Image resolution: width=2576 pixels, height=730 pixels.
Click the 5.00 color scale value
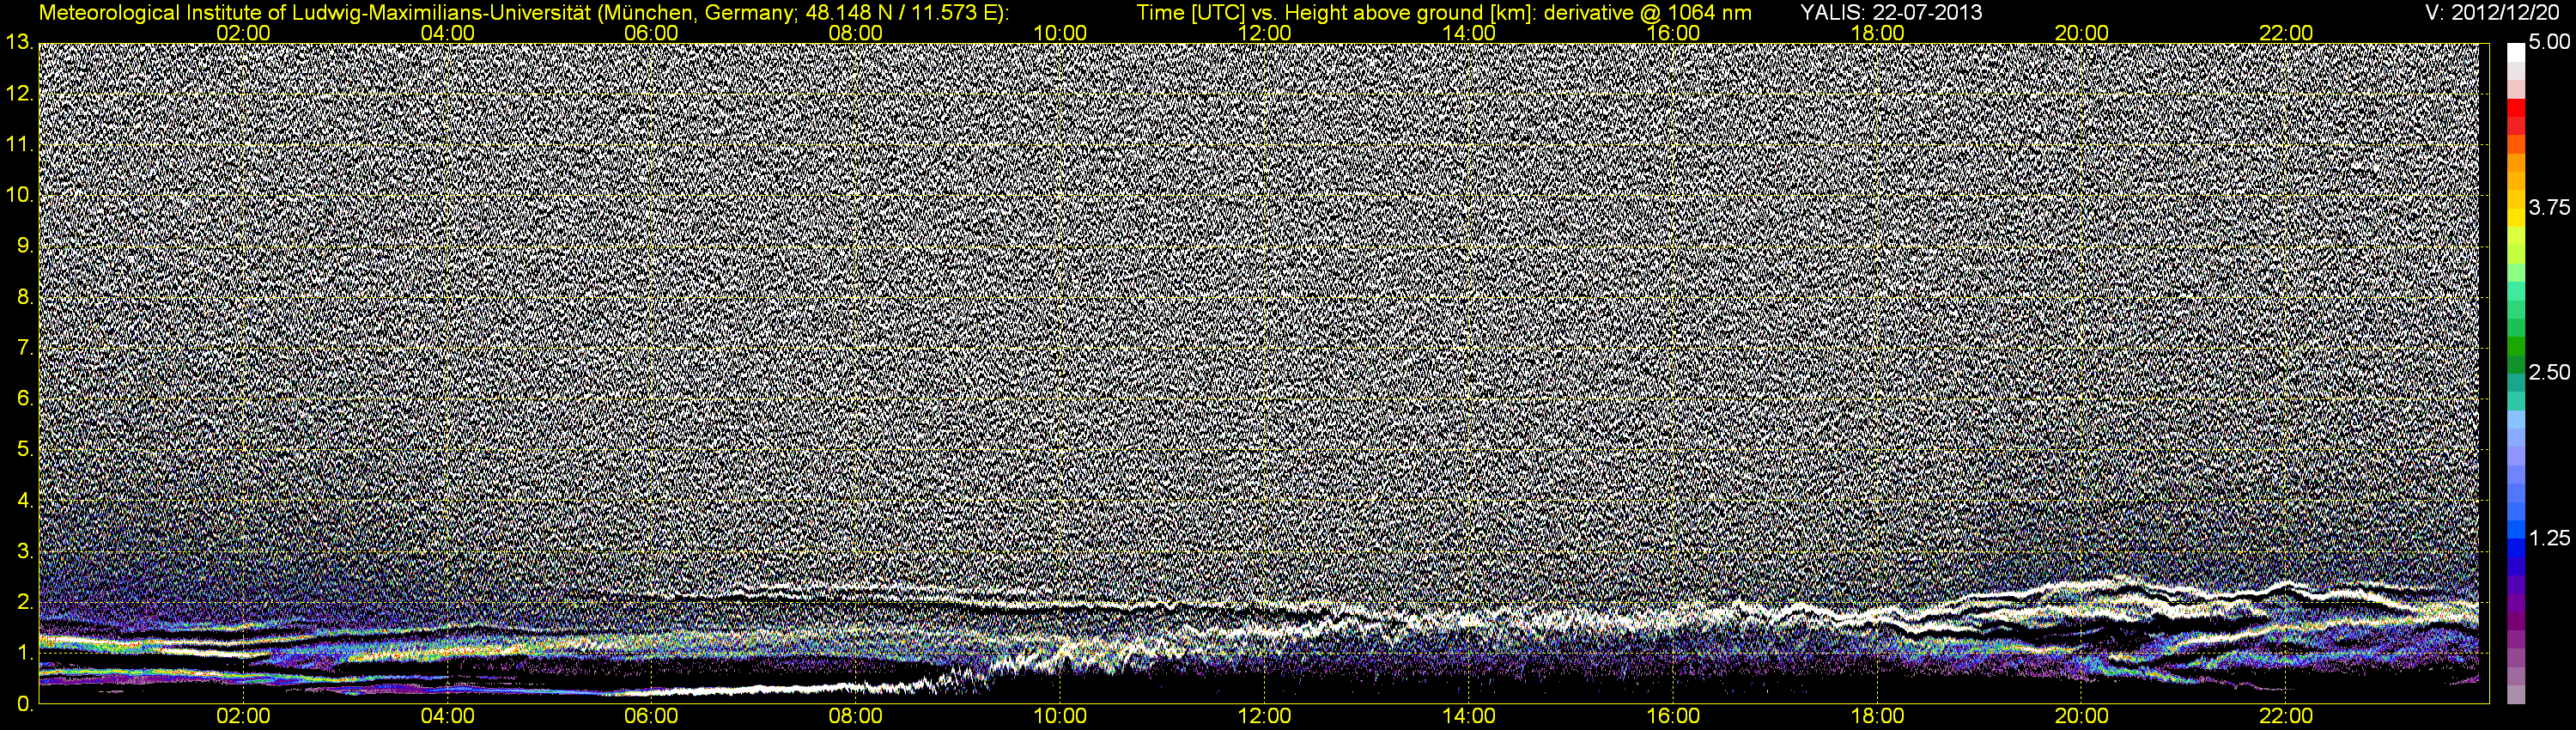tap(2548, 43)
